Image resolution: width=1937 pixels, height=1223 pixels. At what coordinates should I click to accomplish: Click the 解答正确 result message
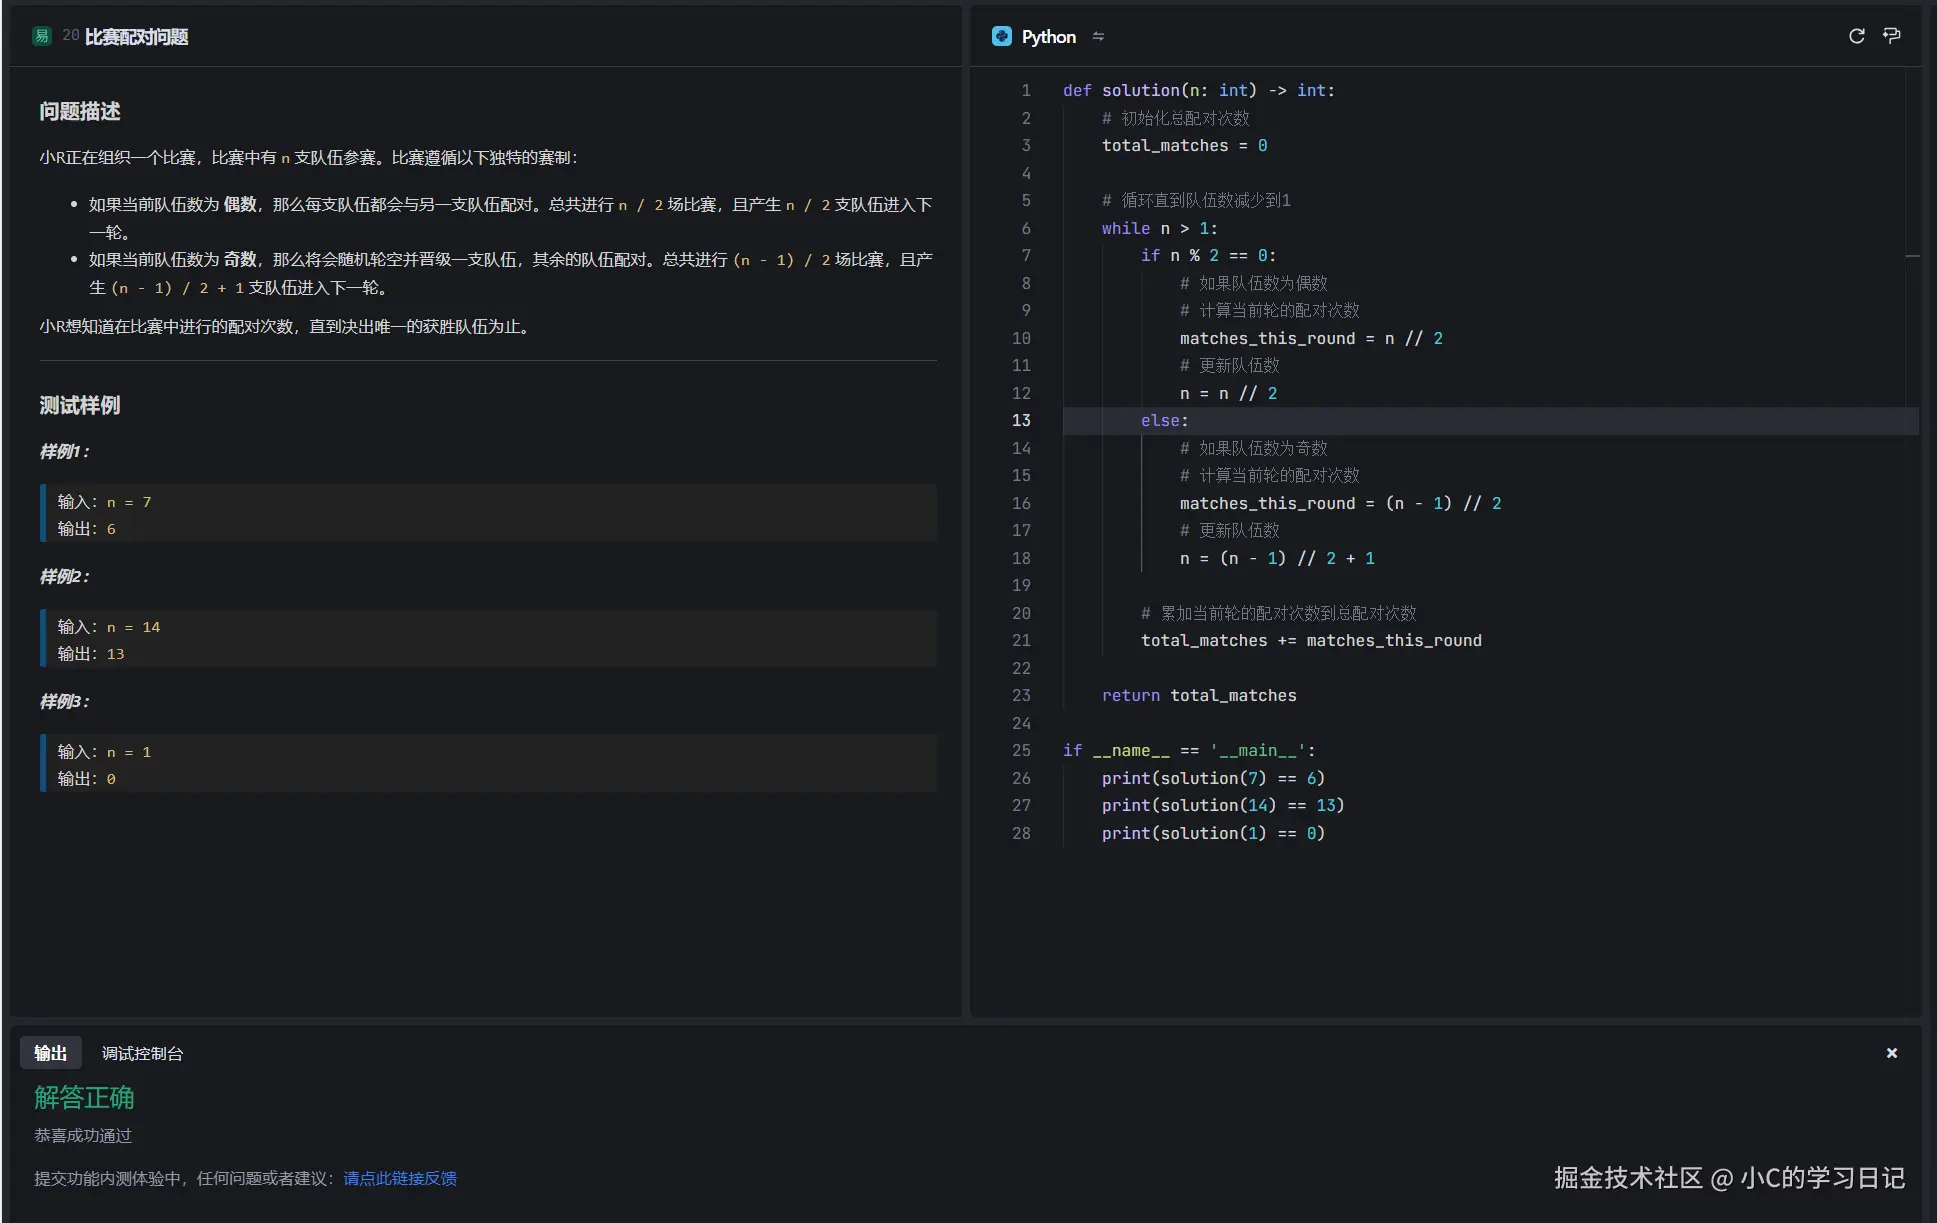click(84, 1097)
